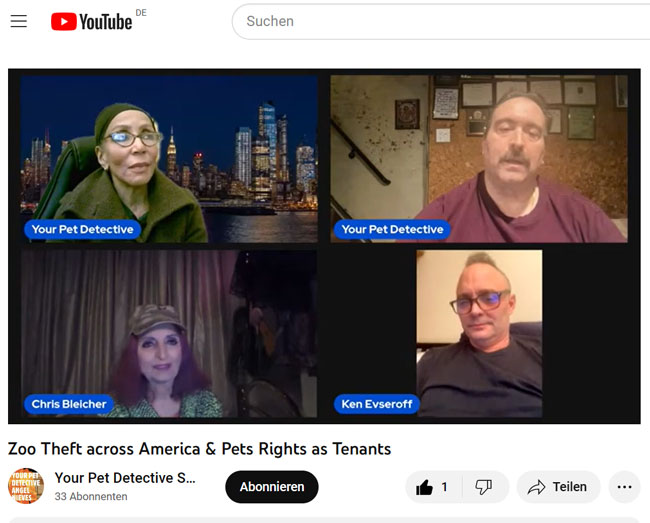
Task: Click the Zoo Theft across America video title
Action: tap(199, 449)
